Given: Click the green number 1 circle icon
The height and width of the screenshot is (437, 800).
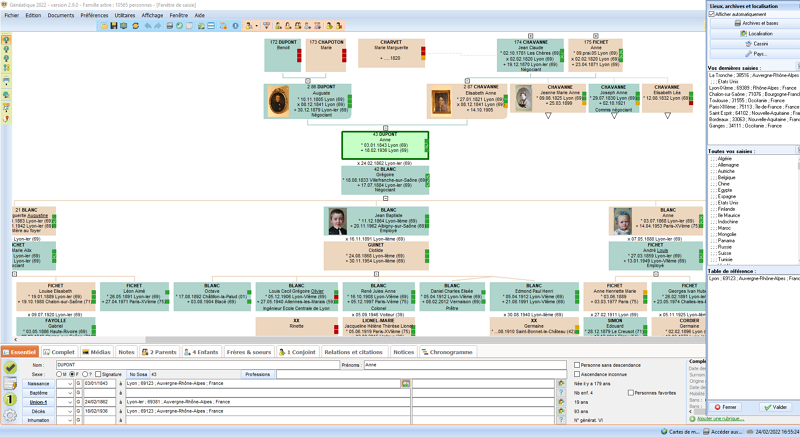Looking at the screenshot, I should (x=10, y=399).
